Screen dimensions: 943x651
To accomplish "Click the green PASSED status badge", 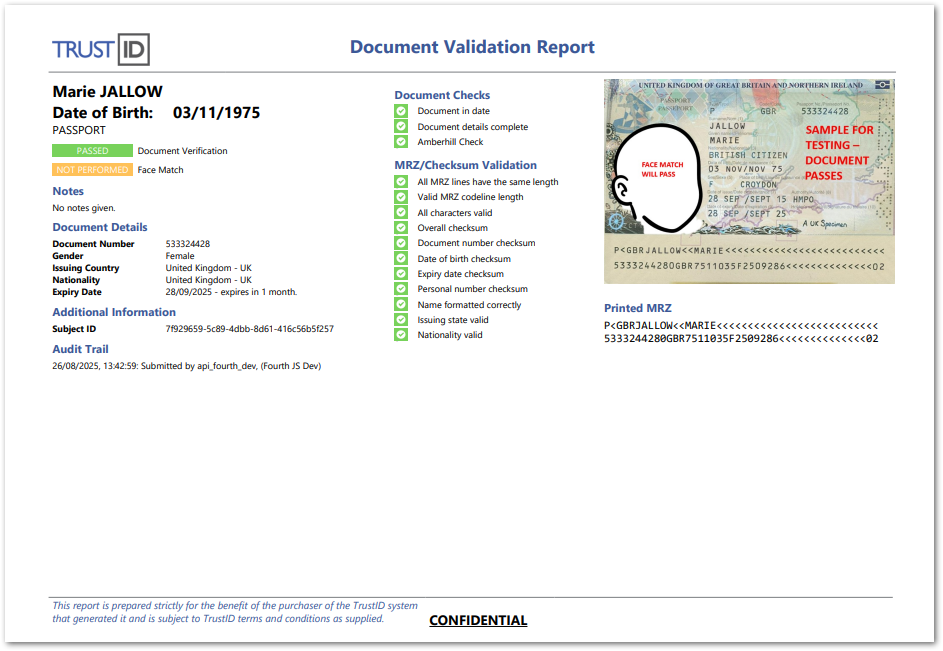I will (x=92, y=151).
